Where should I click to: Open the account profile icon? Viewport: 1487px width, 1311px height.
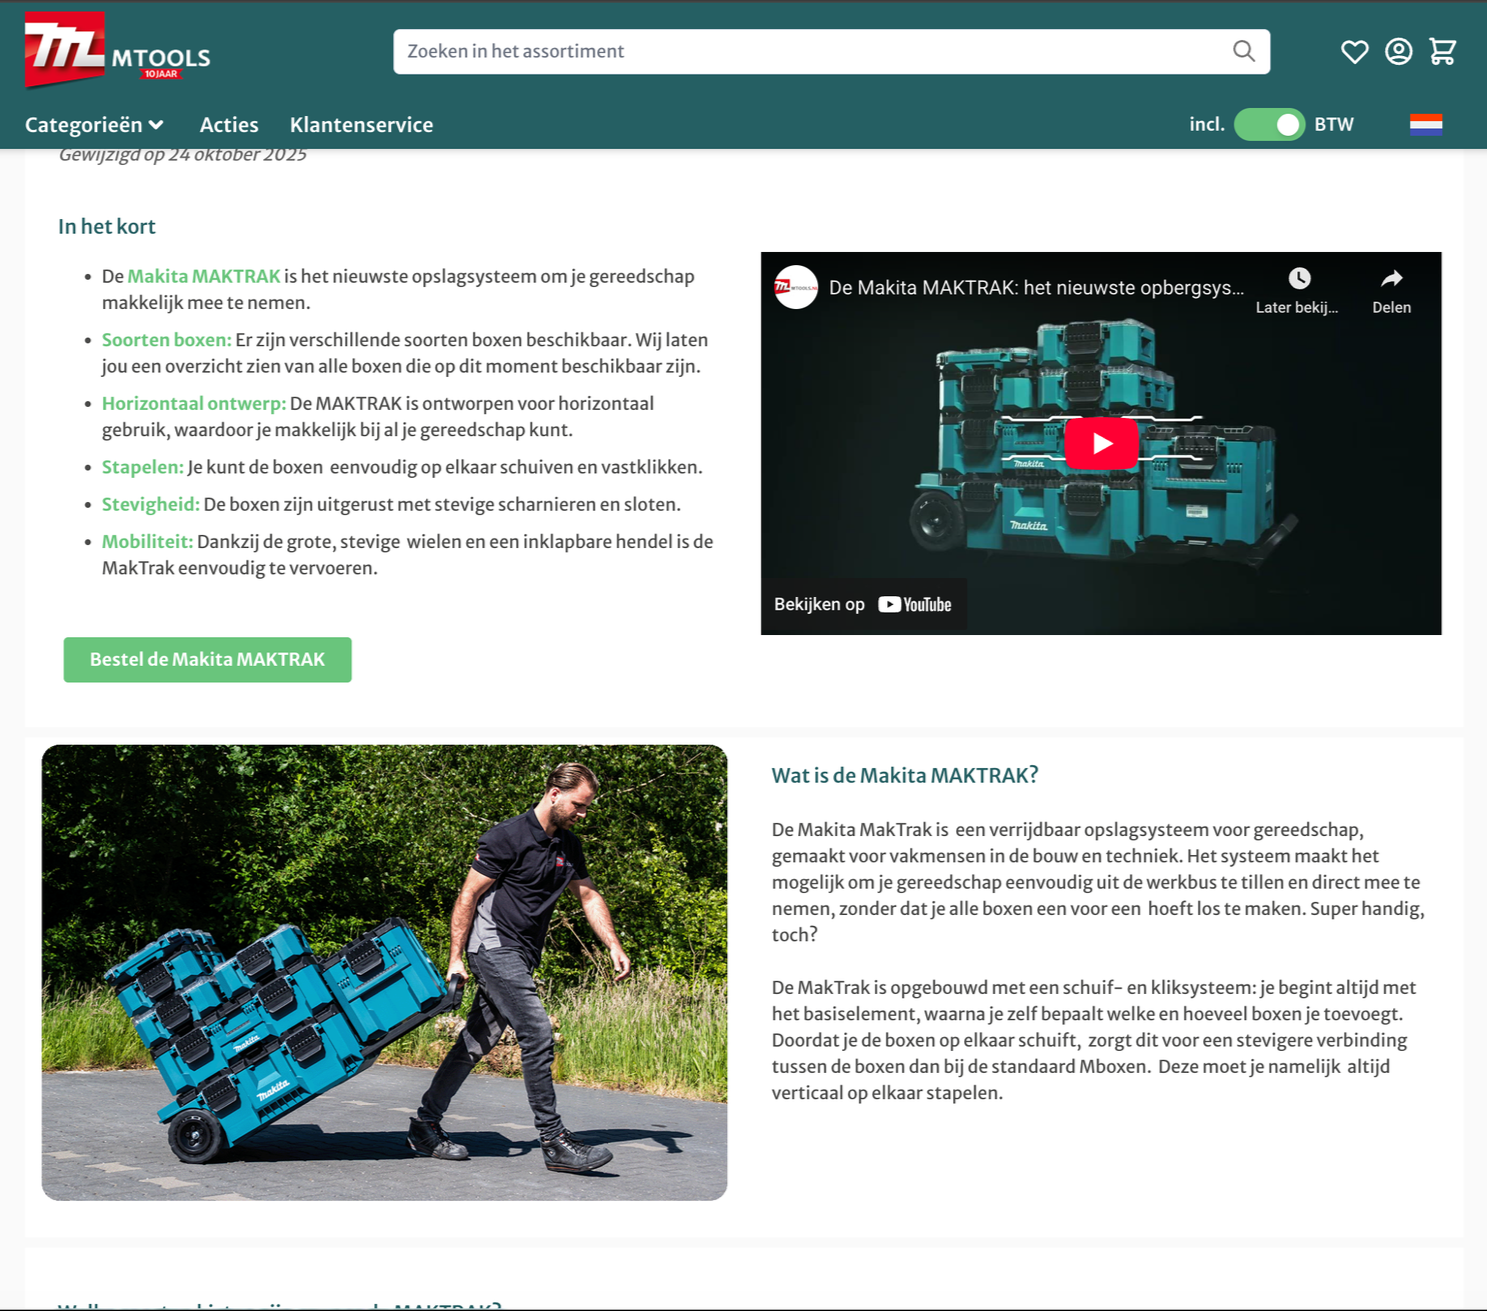click(x=1398, y=51)
